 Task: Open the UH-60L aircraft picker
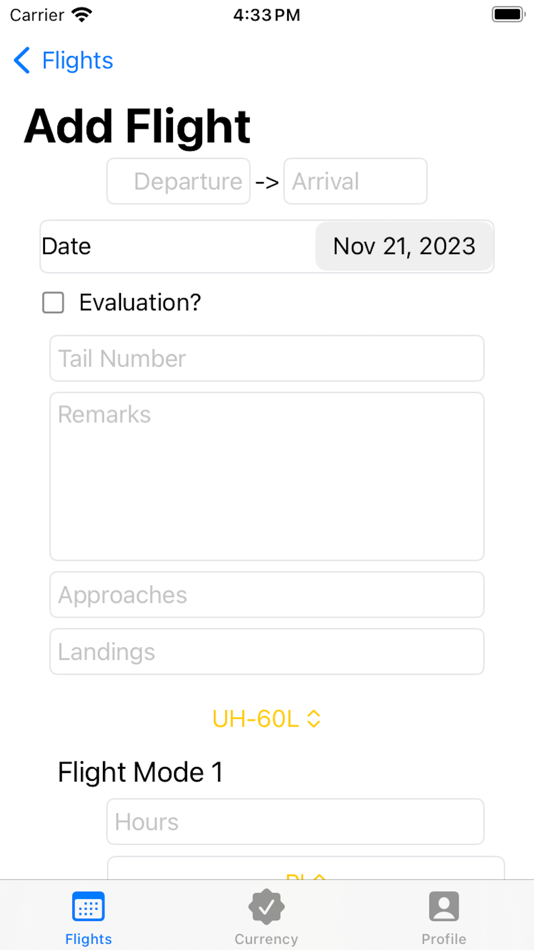[x=266, y=719]
